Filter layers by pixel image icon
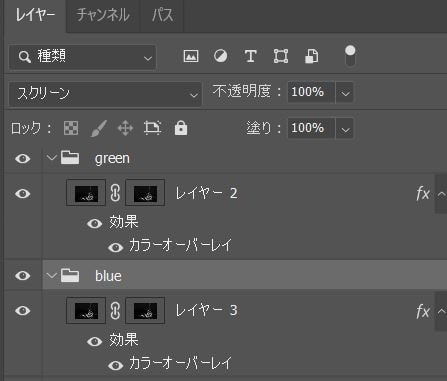 tap(191, 56)
